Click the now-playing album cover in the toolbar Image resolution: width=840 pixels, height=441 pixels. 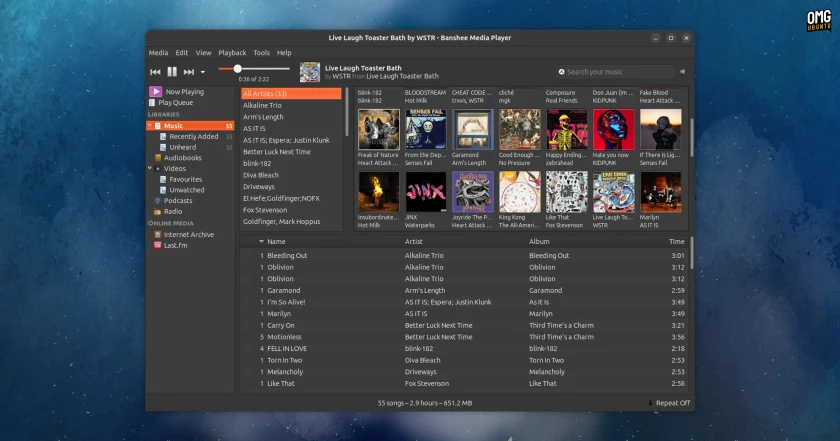point(310,72)
